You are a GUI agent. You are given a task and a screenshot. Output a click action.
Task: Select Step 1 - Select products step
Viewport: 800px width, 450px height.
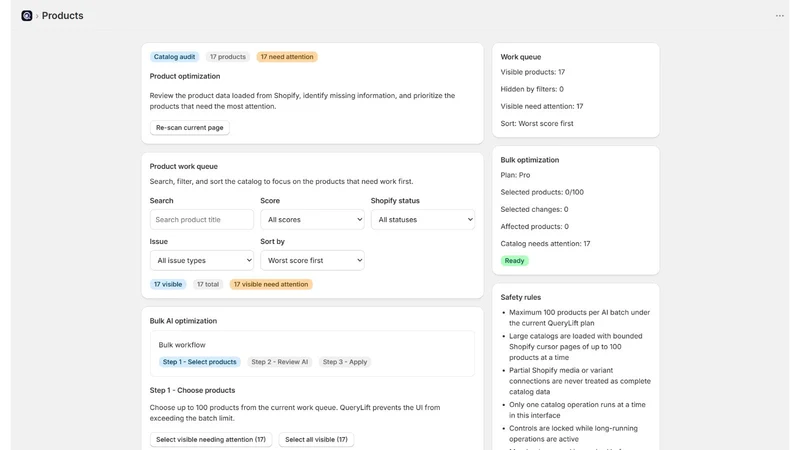pyautogui.click(x=199, y=362)
